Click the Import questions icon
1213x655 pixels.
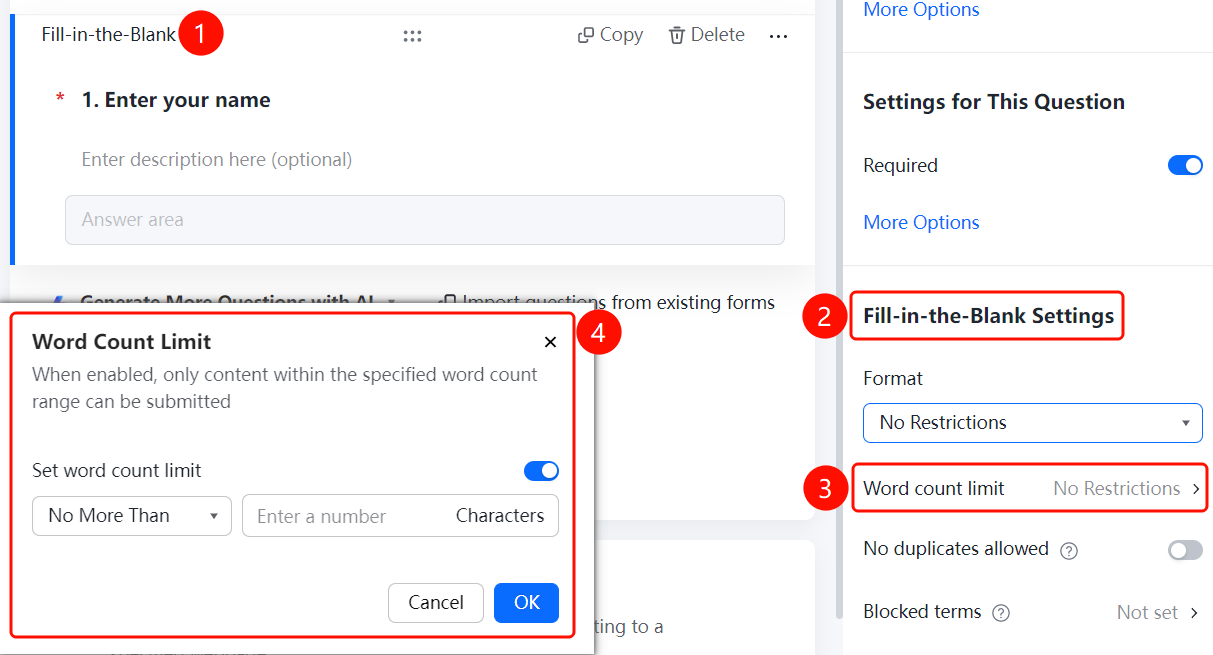coord(450,301)
